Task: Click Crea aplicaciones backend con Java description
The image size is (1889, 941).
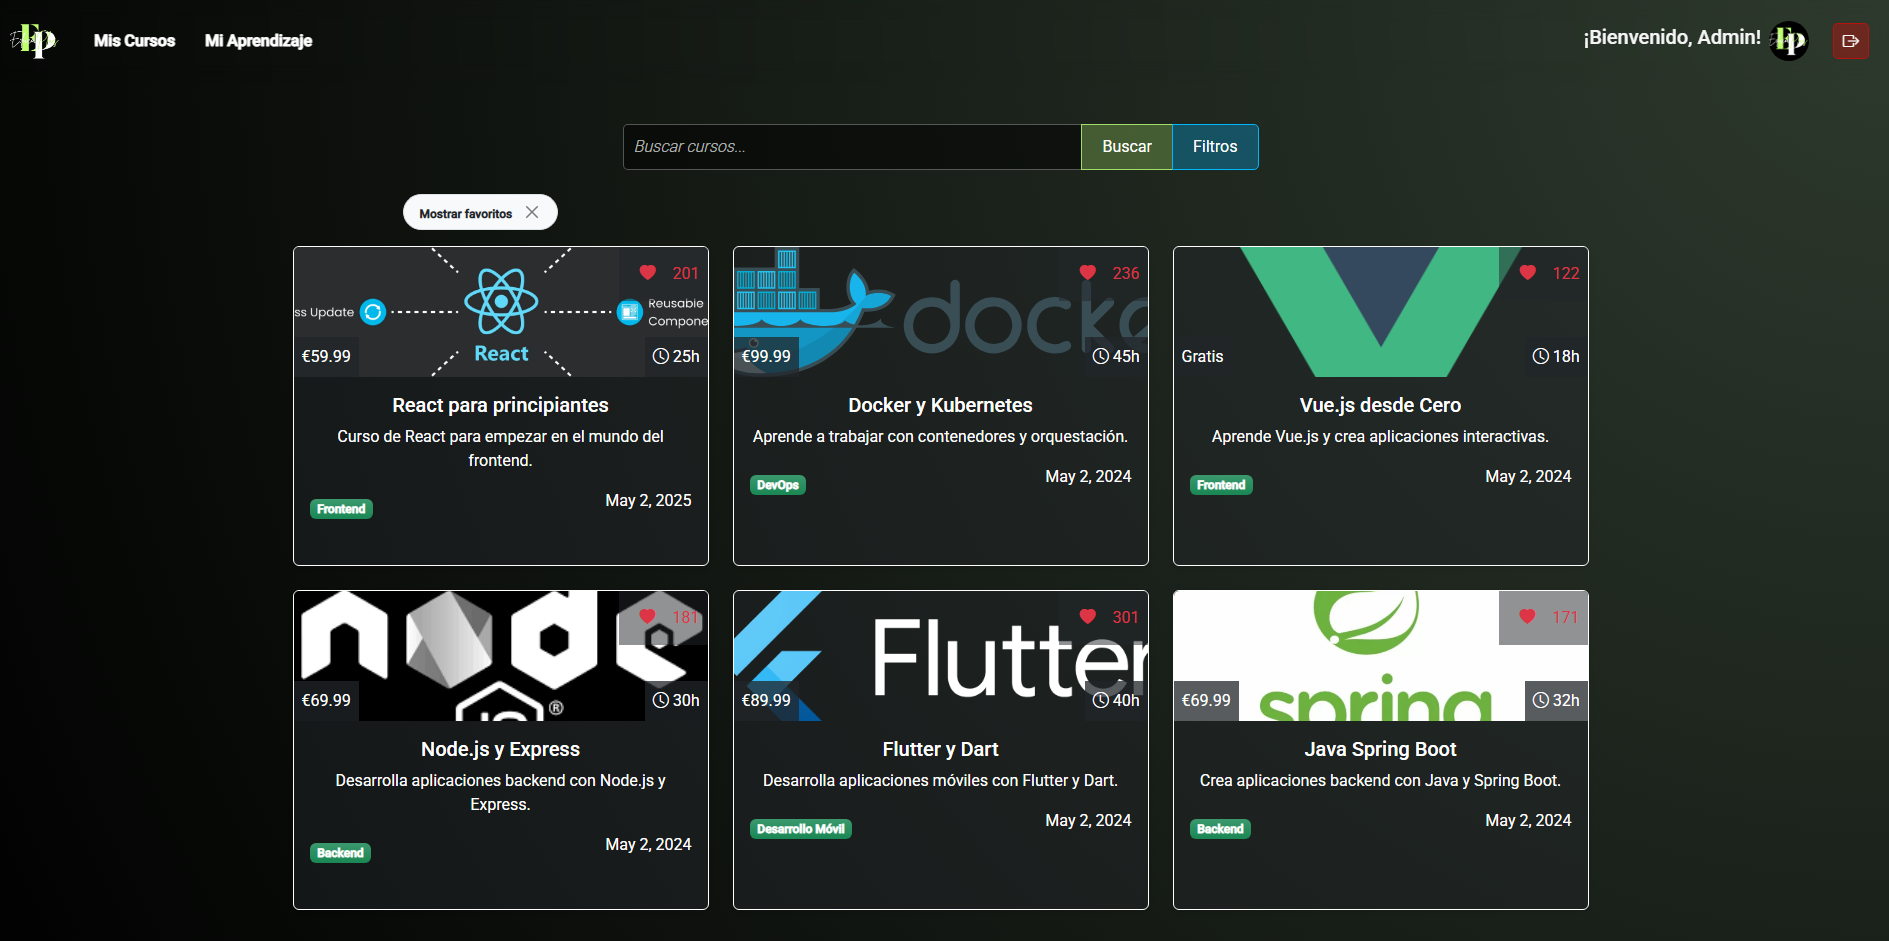Action: click(1380, 780)
